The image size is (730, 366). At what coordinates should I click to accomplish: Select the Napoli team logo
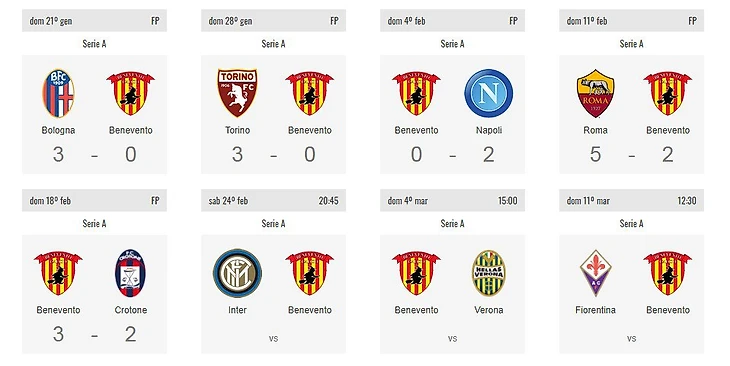[488, 93]
